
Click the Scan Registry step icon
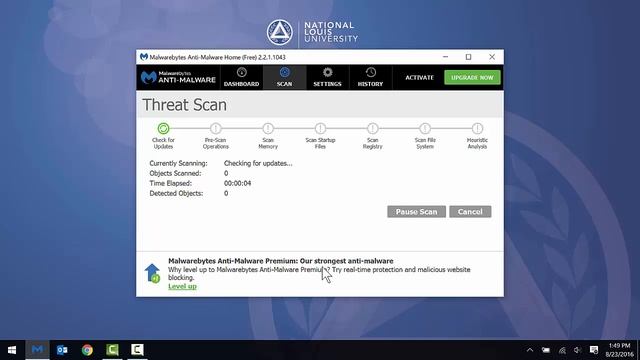click(373, 129)
